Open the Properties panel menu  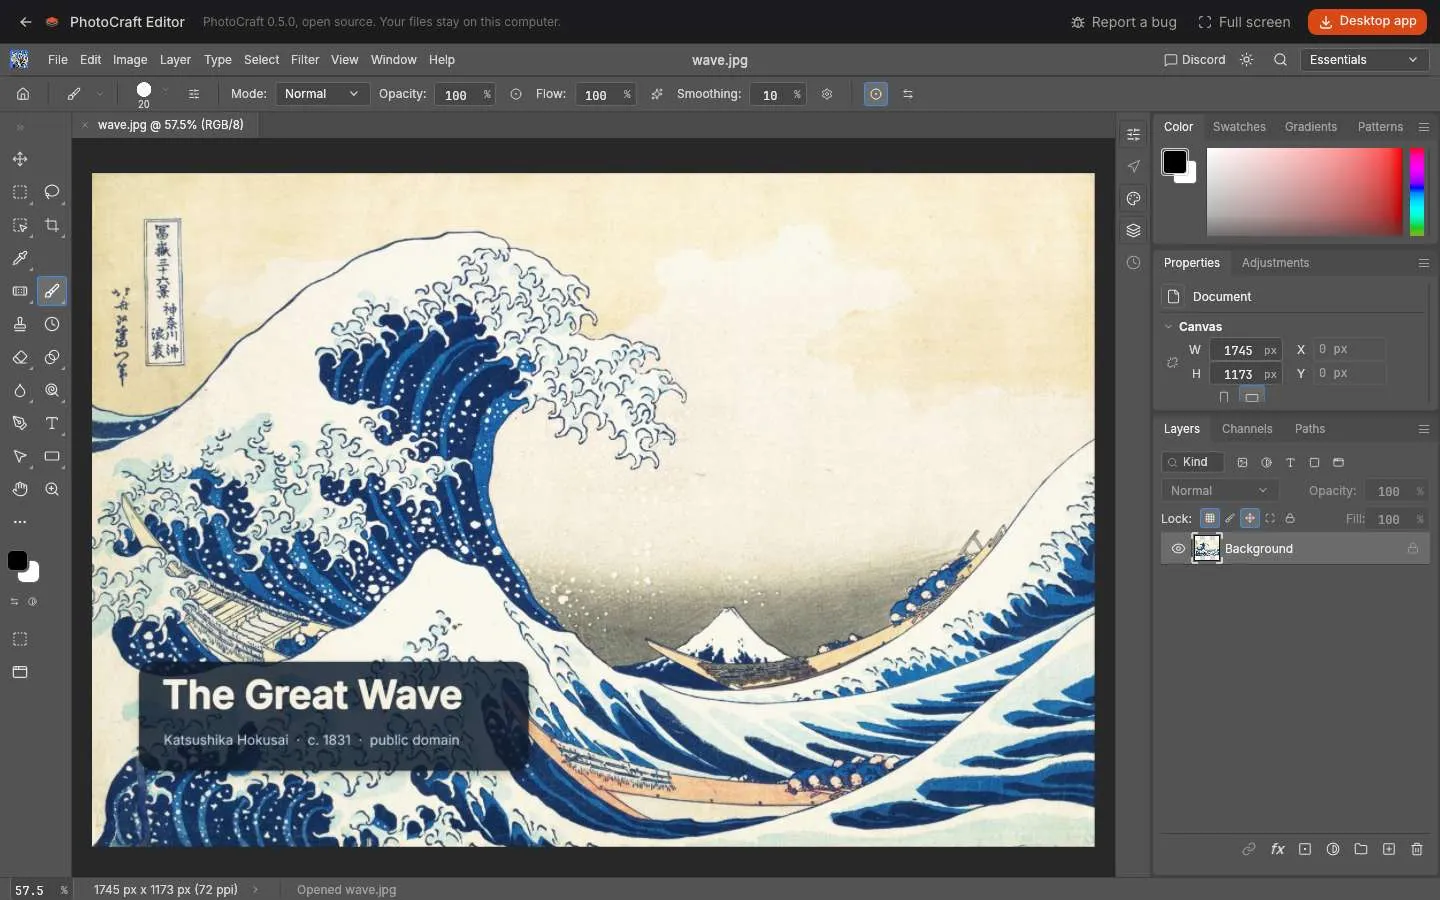[1424, 263]
